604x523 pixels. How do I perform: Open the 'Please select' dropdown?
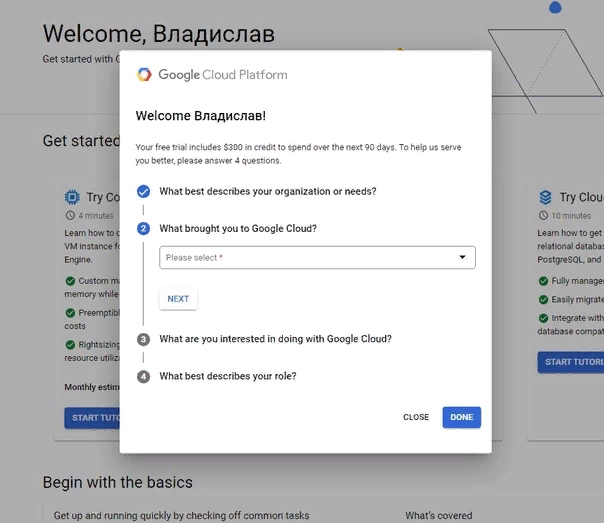tap(317, 257)
